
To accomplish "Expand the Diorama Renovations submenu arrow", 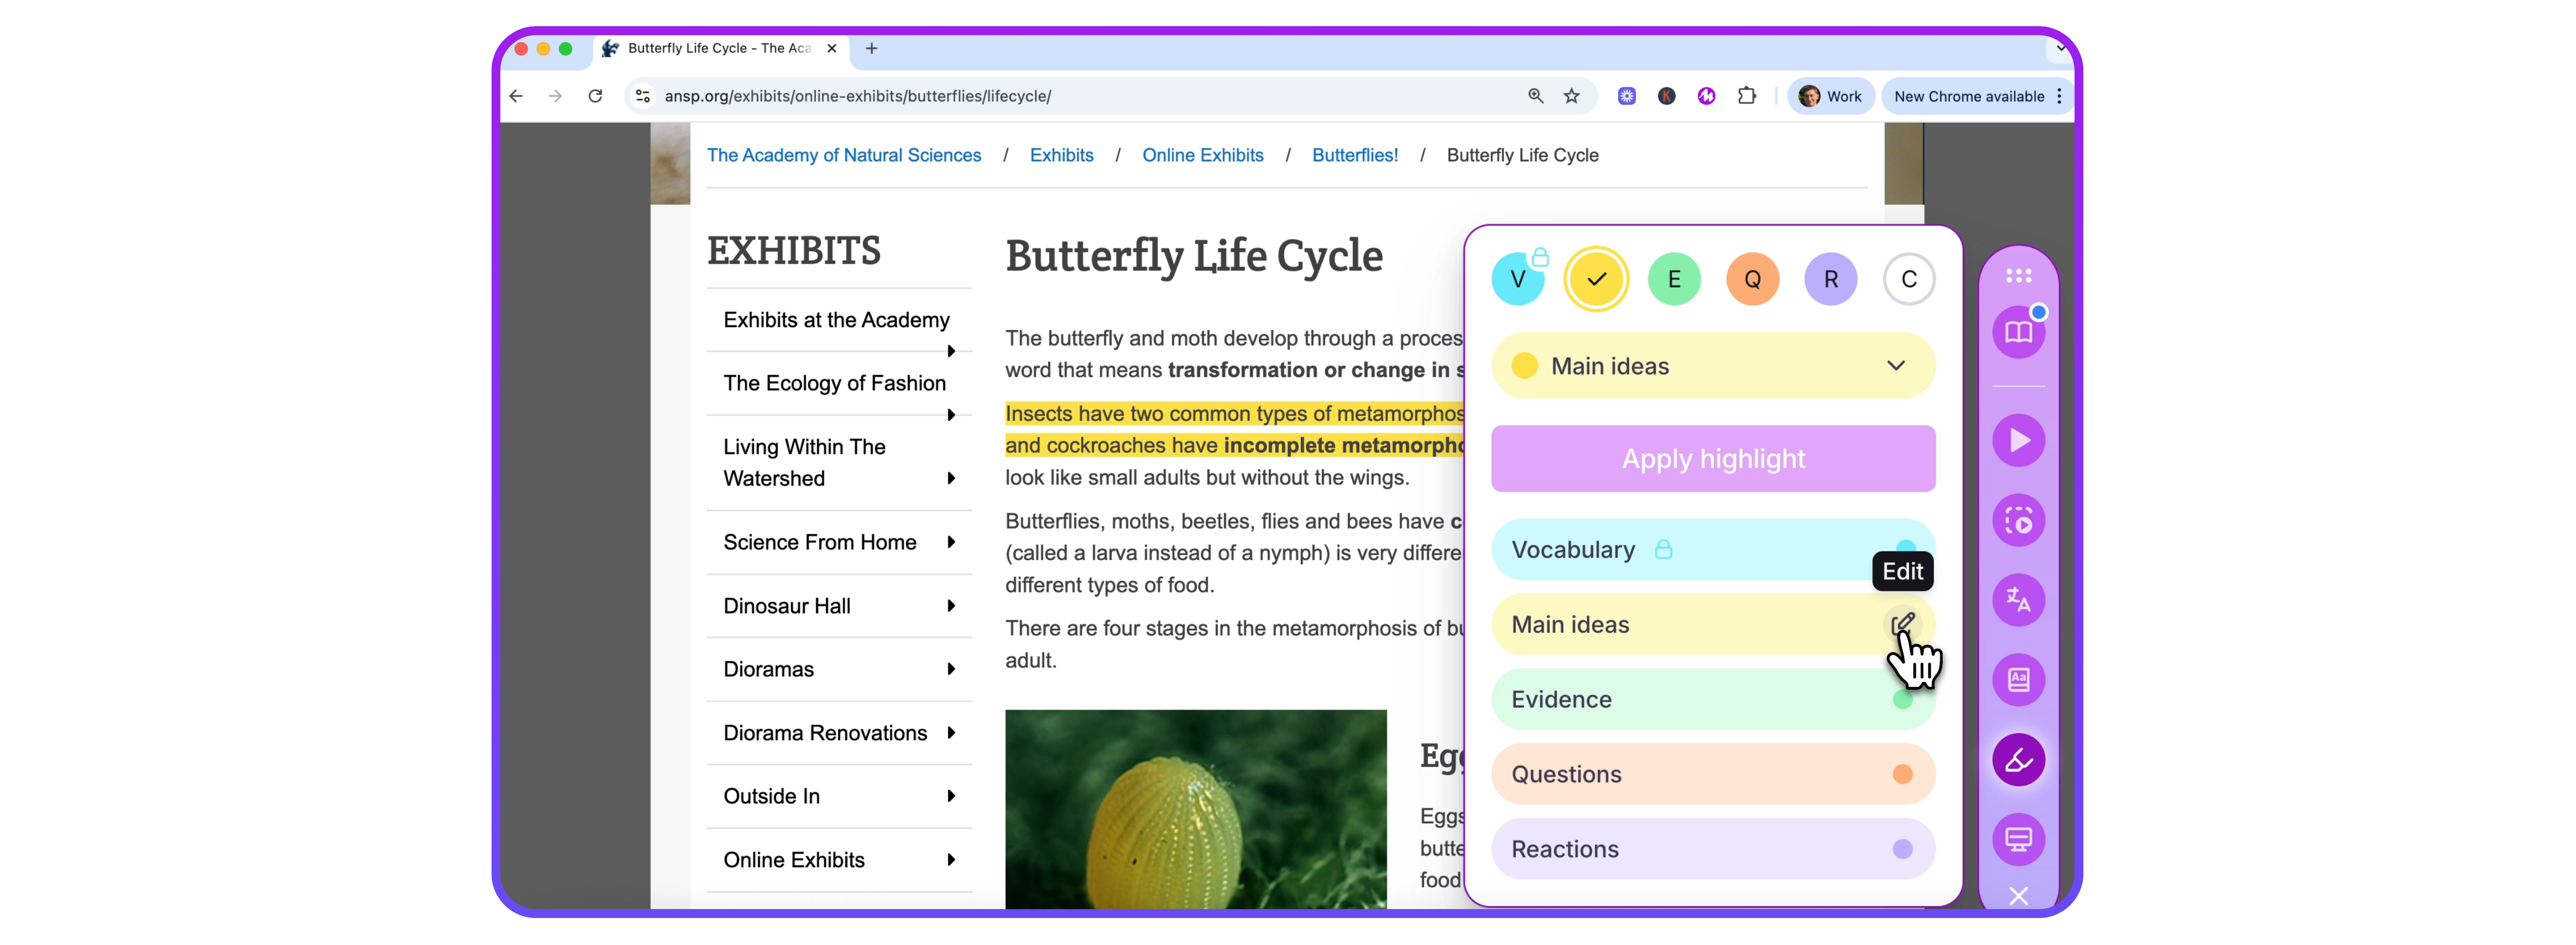I will pos(951,733).
